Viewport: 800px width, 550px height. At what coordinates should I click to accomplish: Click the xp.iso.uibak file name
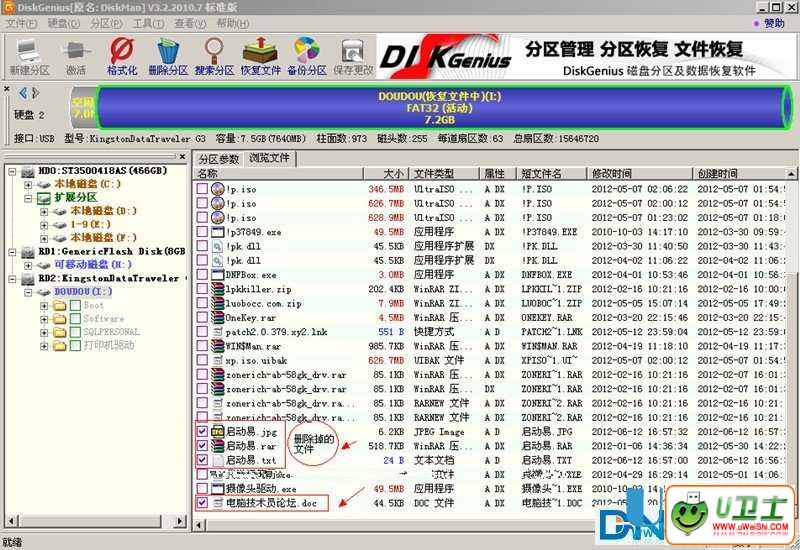click(x=256, y=361)
